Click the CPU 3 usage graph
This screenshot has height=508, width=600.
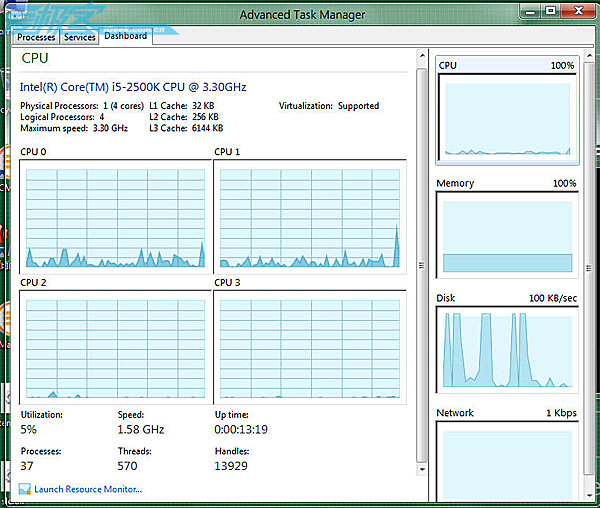pos(309,348)
